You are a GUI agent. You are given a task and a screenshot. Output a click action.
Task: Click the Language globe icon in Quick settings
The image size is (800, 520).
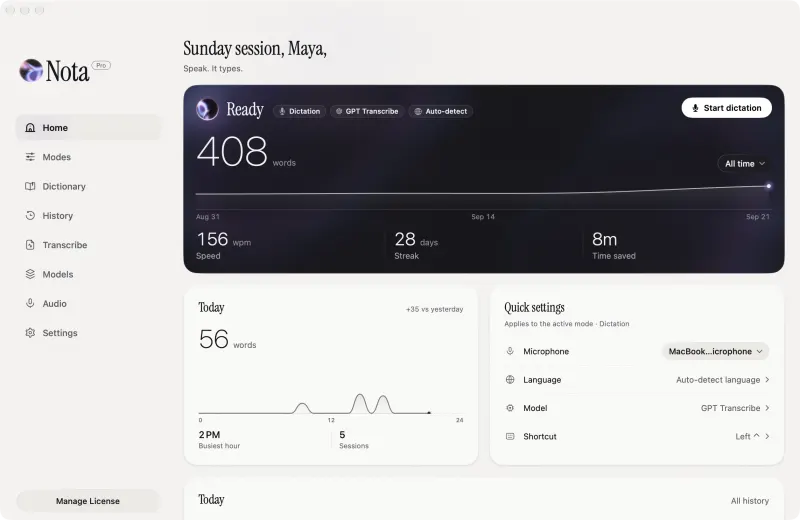pyautogui.click(x=510, y=380)
